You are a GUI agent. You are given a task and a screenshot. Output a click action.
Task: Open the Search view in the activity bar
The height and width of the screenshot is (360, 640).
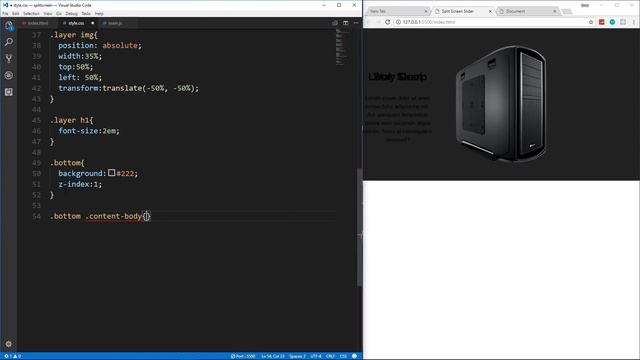(9, 42)
